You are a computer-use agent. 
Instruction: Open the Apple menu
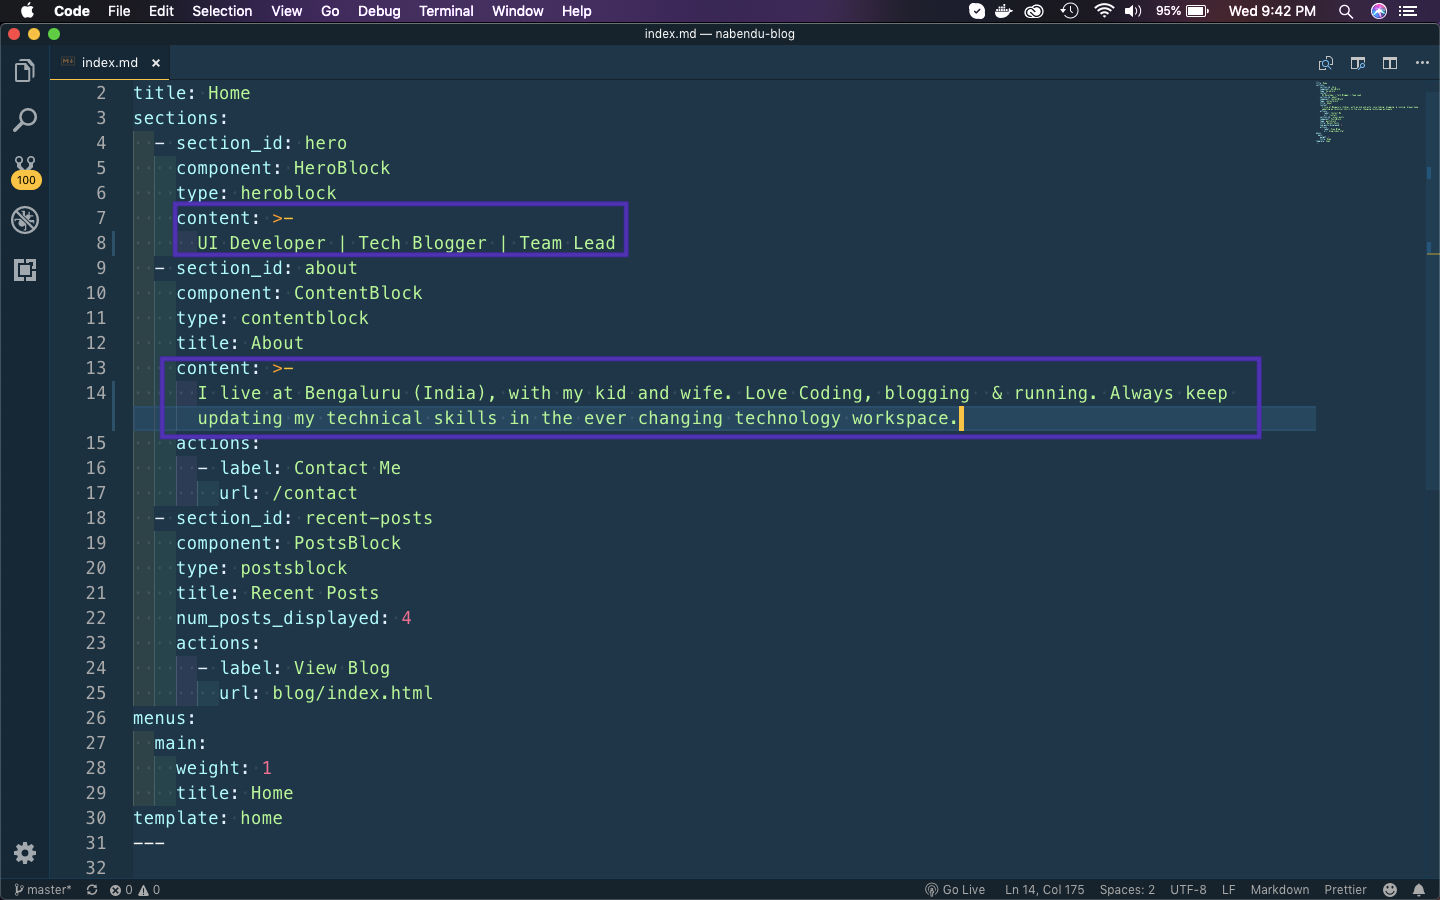coord(27,11)
